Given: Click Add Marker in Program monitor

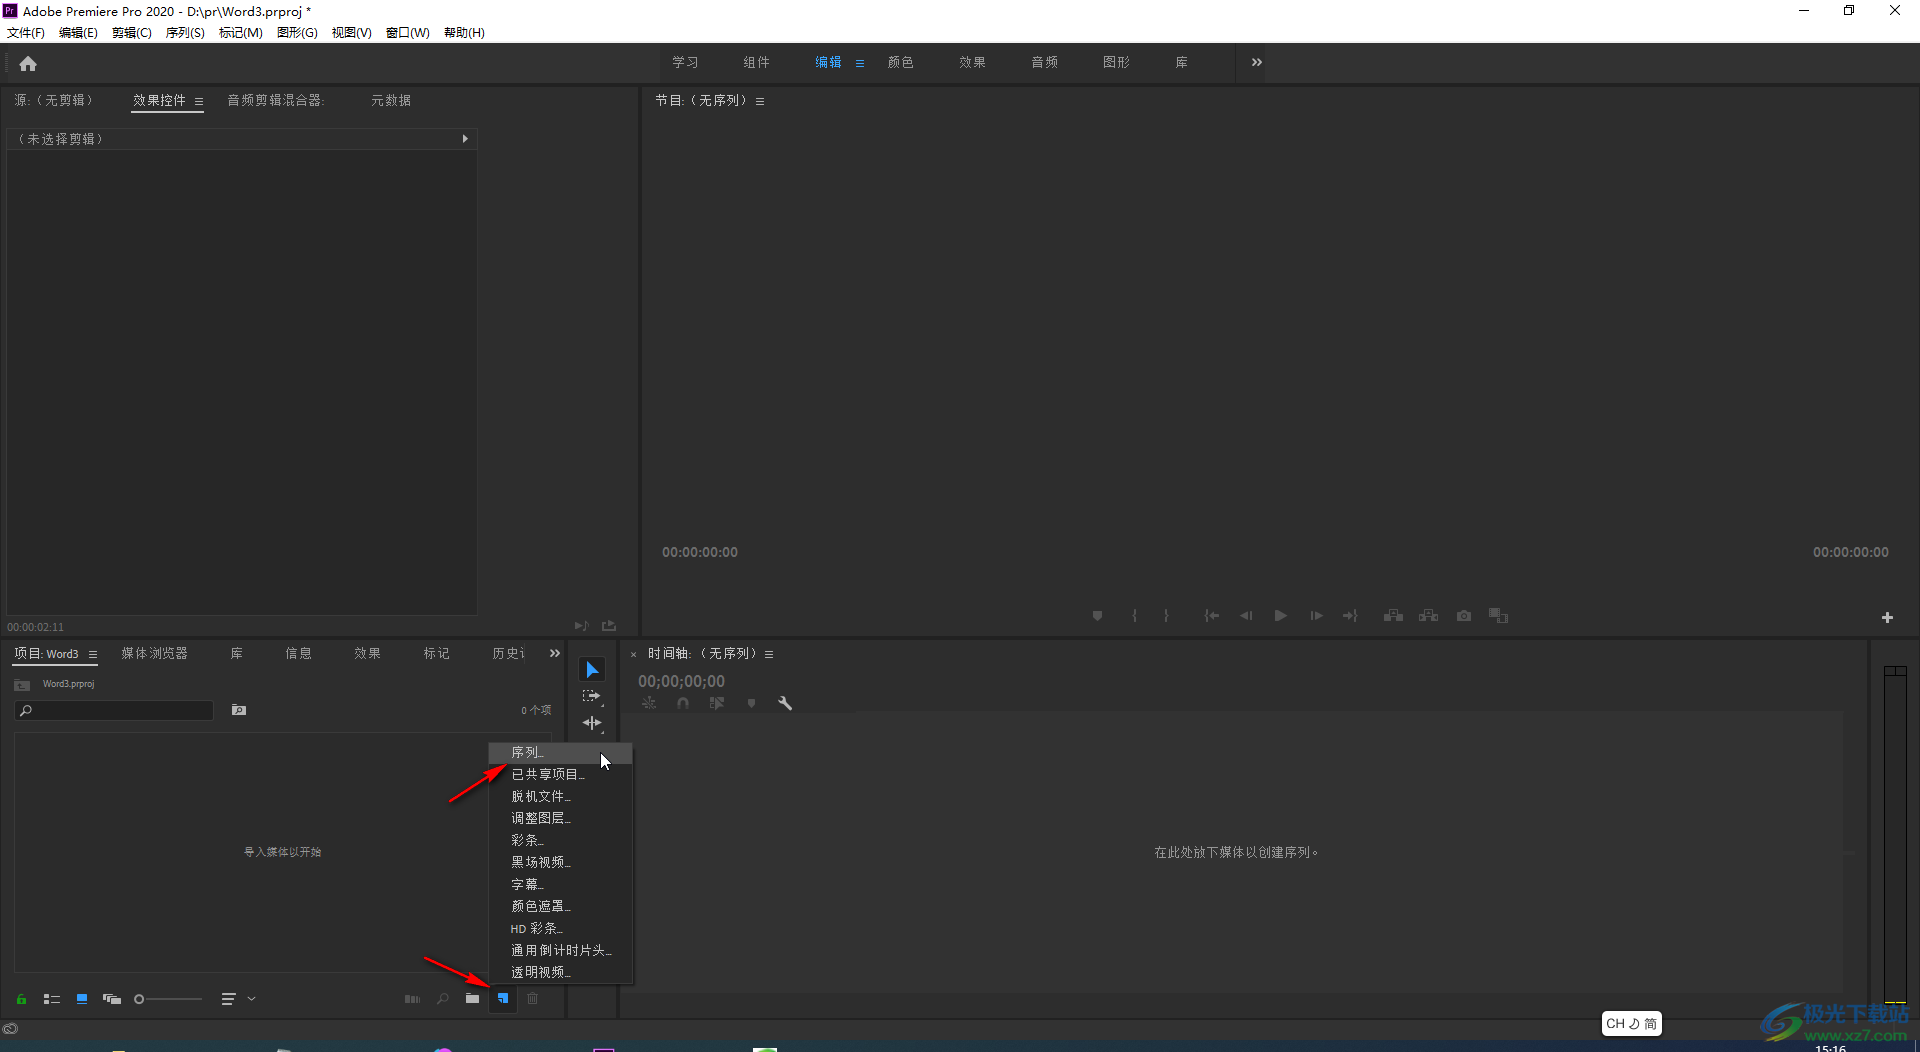Looking at the screenshot, I should point(1097,616).
